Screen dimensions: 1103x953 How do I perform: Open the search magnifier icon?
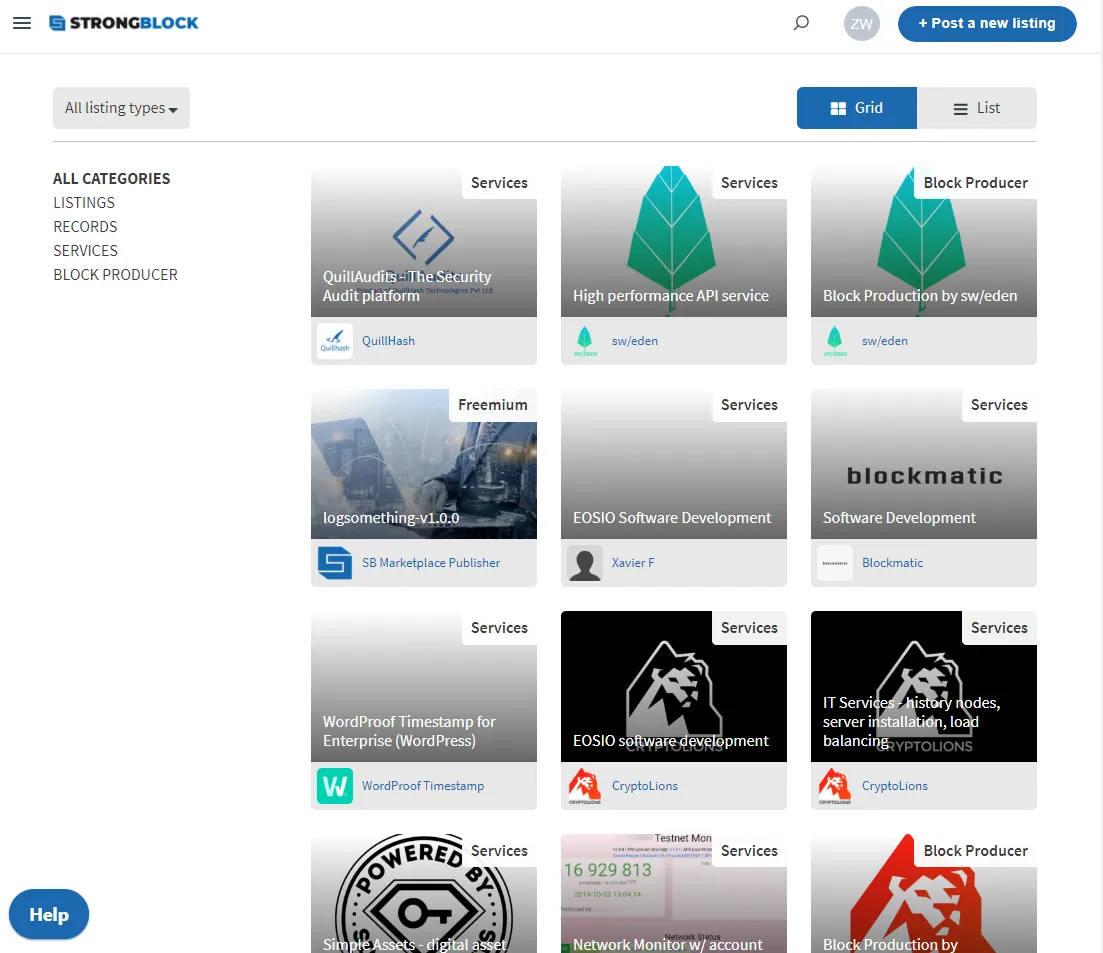(x=801, y=23)
